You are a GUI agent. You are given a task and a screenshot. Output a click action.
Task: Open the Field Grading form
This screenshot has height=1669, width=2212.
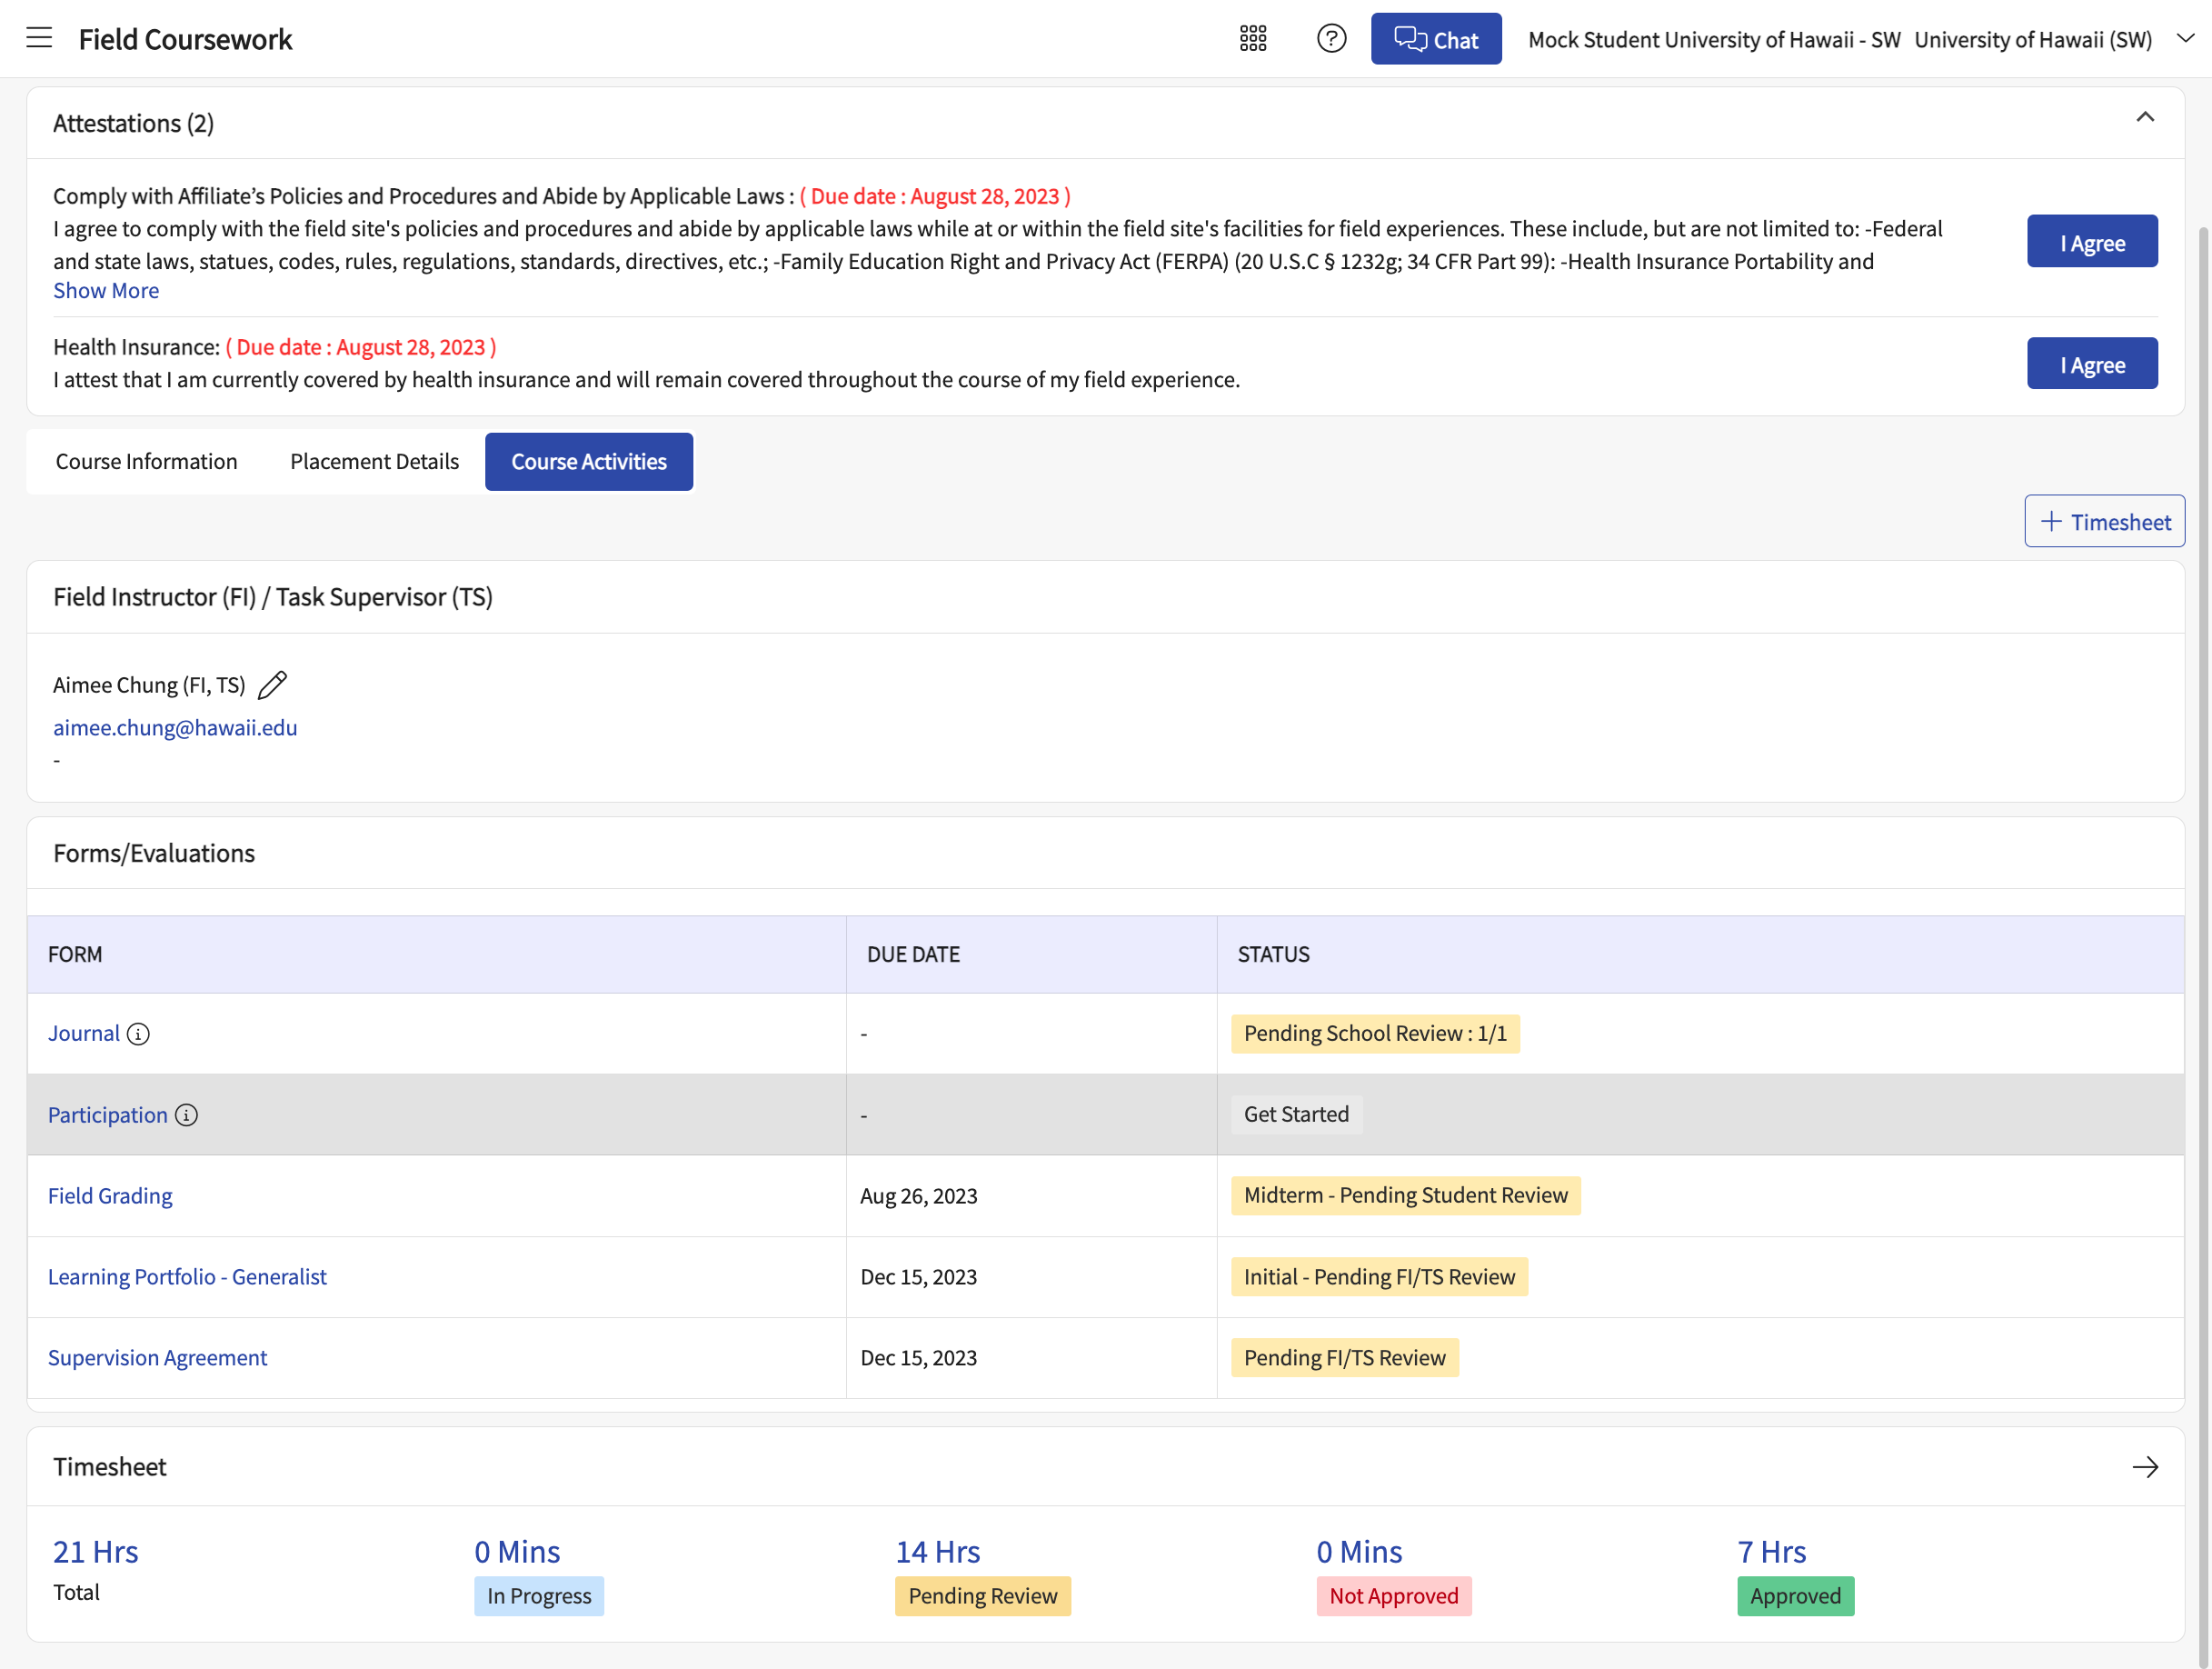click(110, 1195)
